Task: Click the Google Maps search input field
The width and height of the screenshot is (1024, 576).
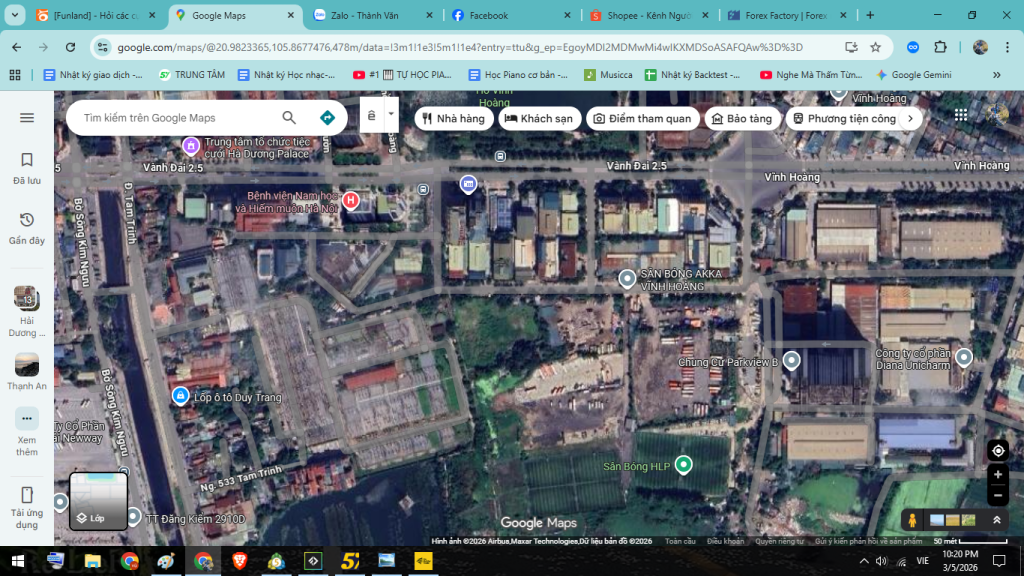Action: [176, 118]
